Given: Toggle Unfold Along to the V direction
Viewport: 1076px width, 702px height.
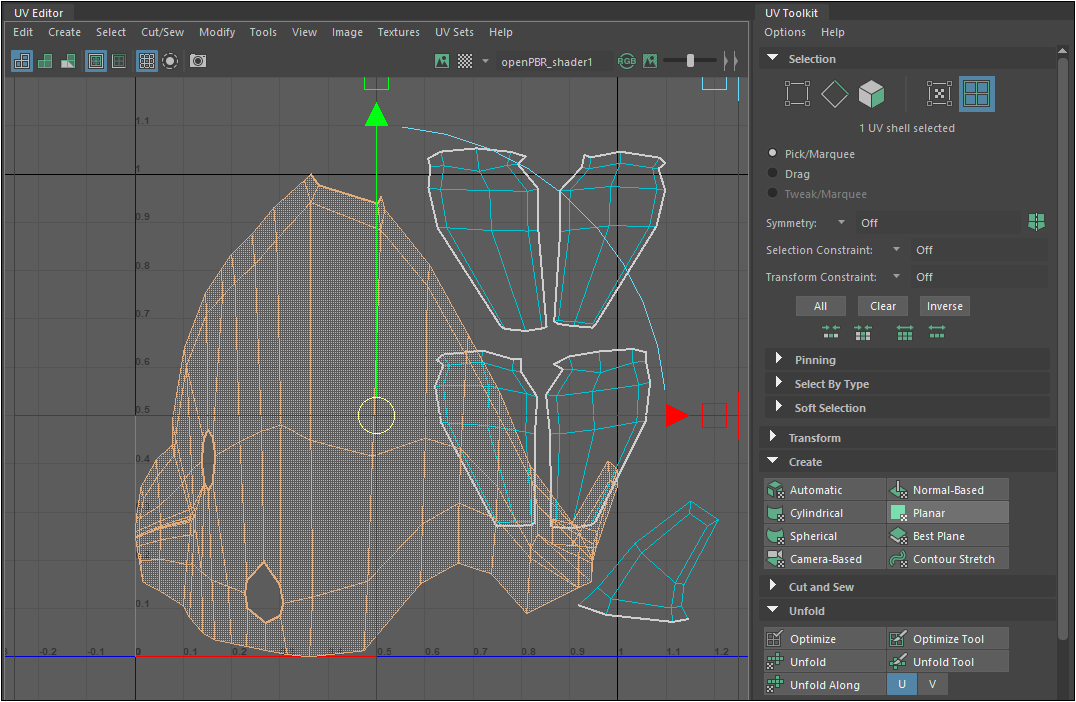Looking at the screenshot, I should [x=932, y=685].
